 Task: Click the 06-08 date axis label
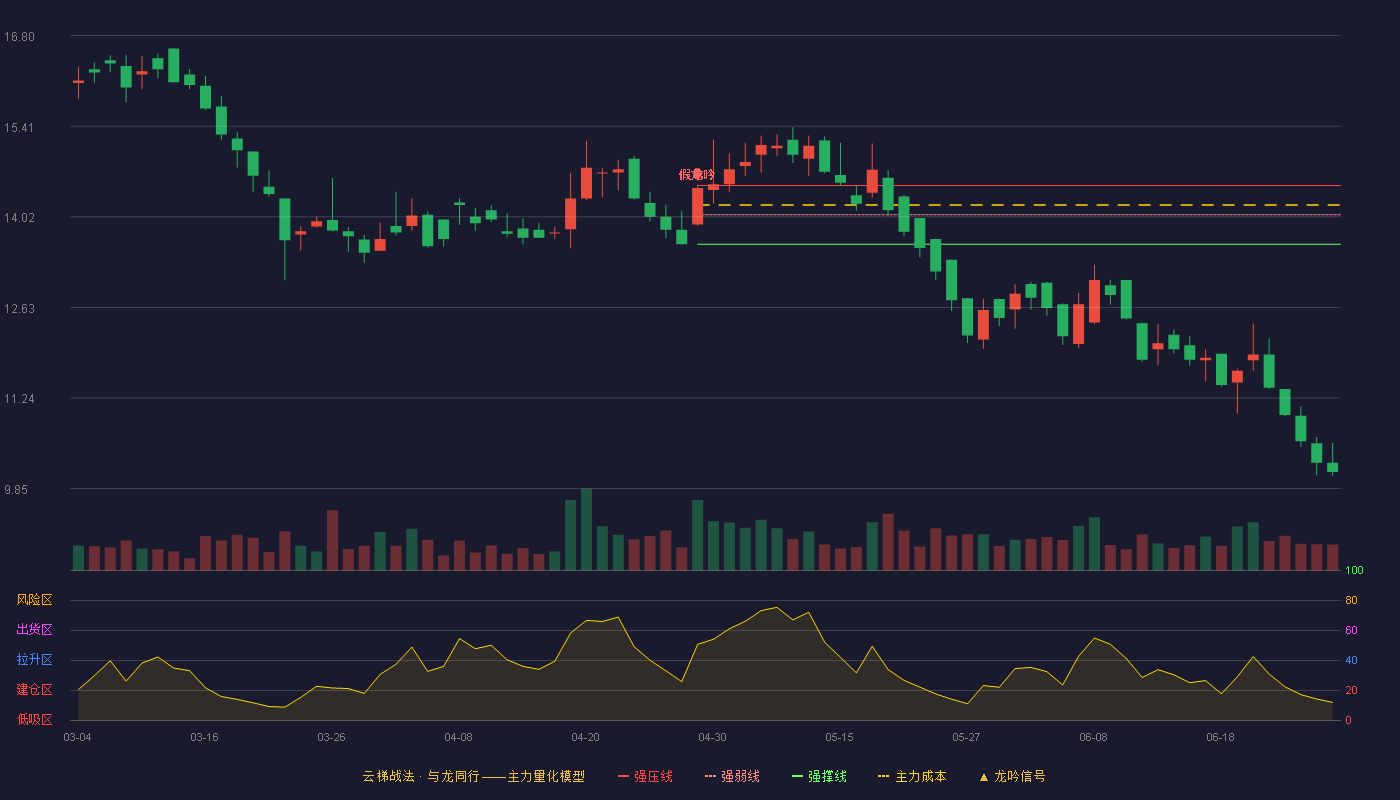tap(1093, 737)
